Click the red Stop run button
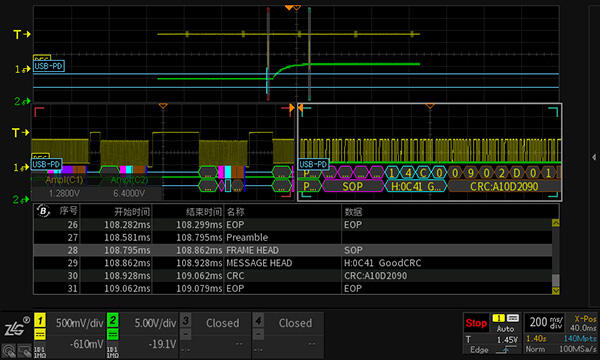The width and height of the screenshot is (600, 360). tap(476, 323)
